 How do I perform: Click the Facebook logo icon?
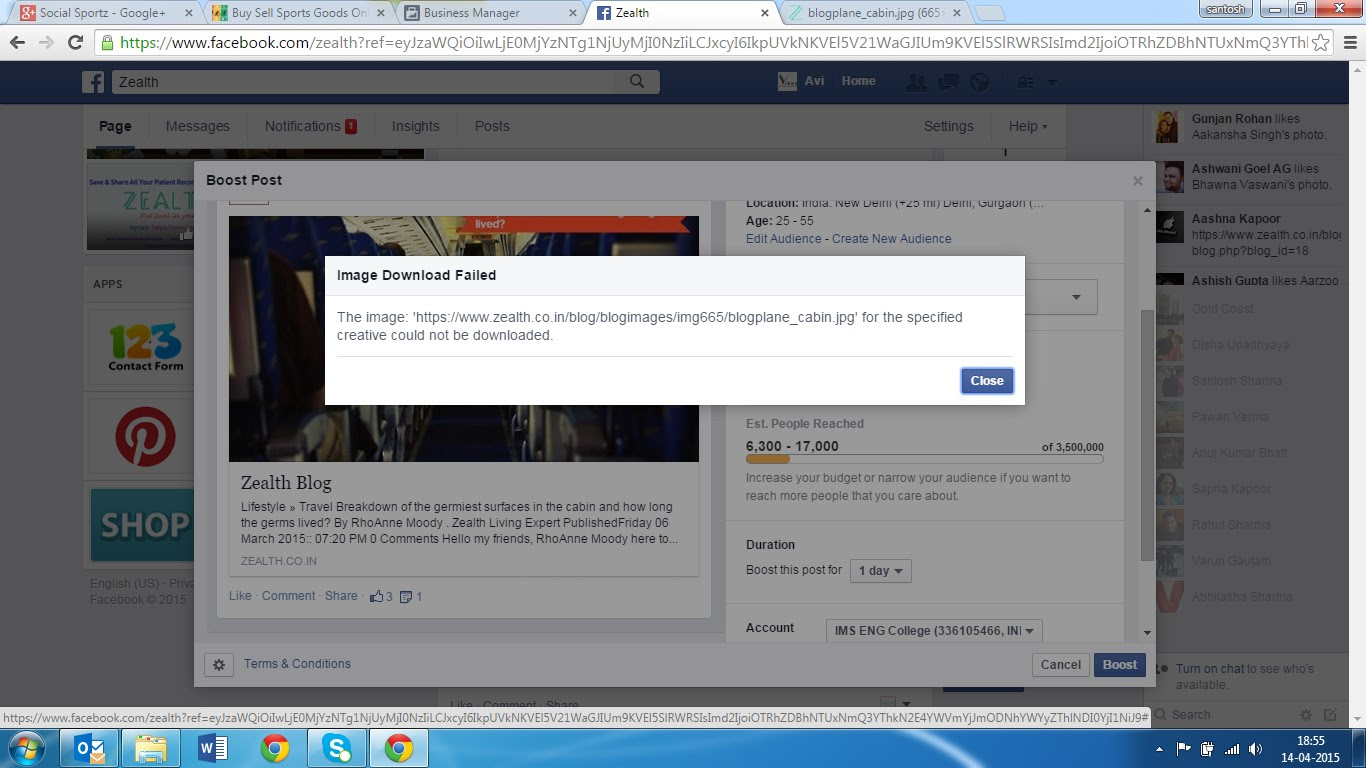(93, 82)
